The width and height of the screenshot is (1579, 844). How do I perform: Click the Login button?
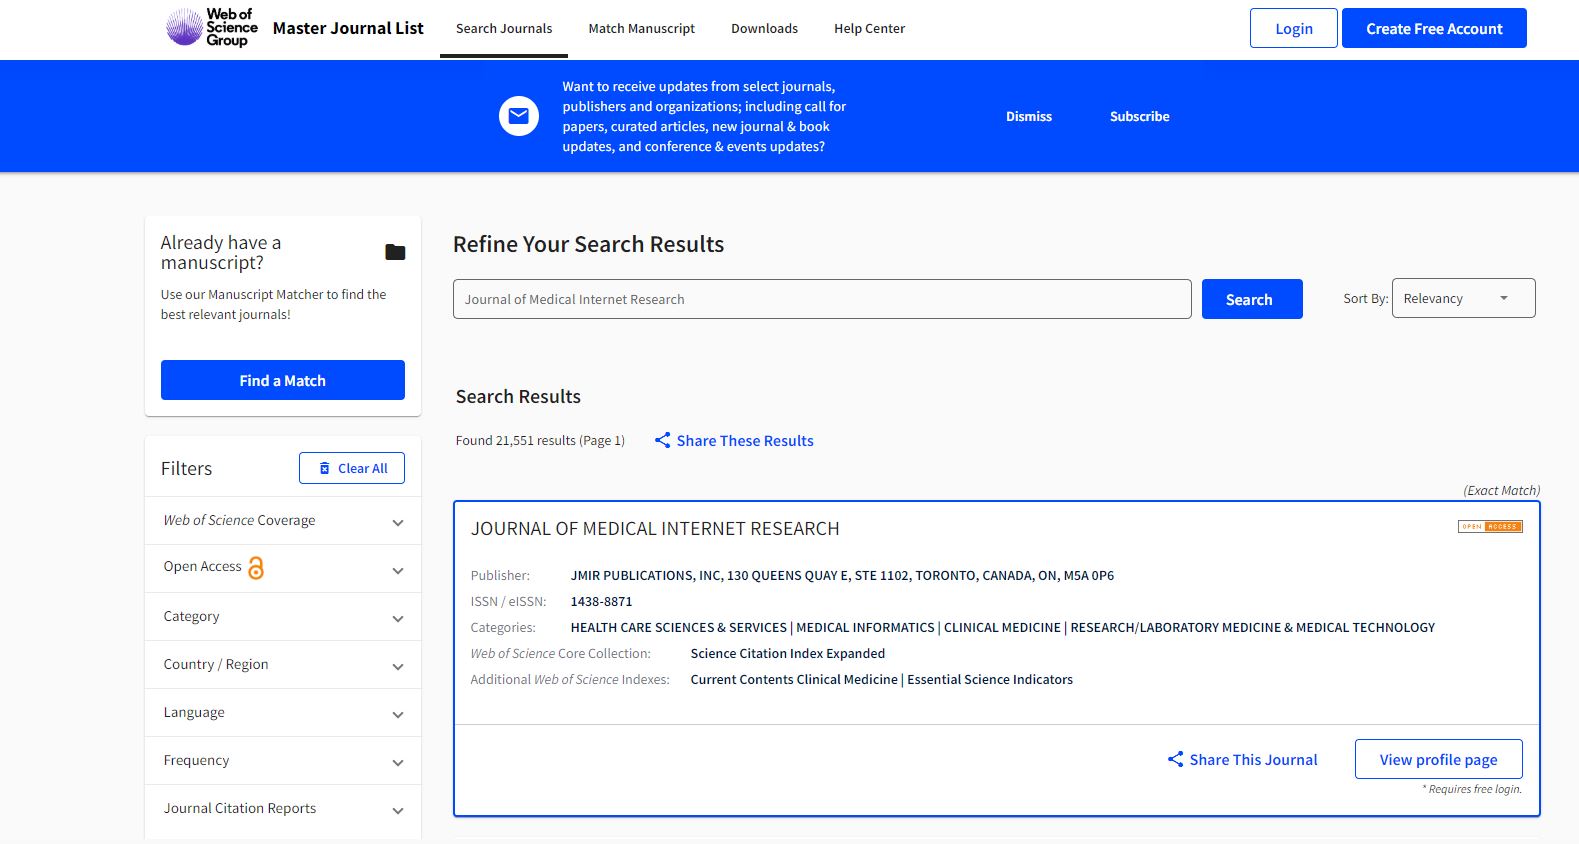click(1294, 28)
